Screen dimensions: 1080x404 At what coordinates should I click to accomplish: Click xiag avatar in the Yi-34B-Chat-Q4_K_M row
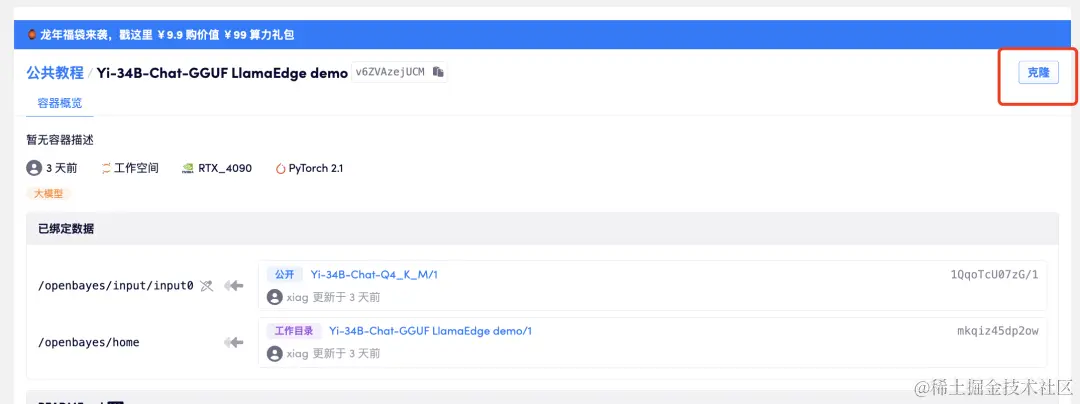274,297
